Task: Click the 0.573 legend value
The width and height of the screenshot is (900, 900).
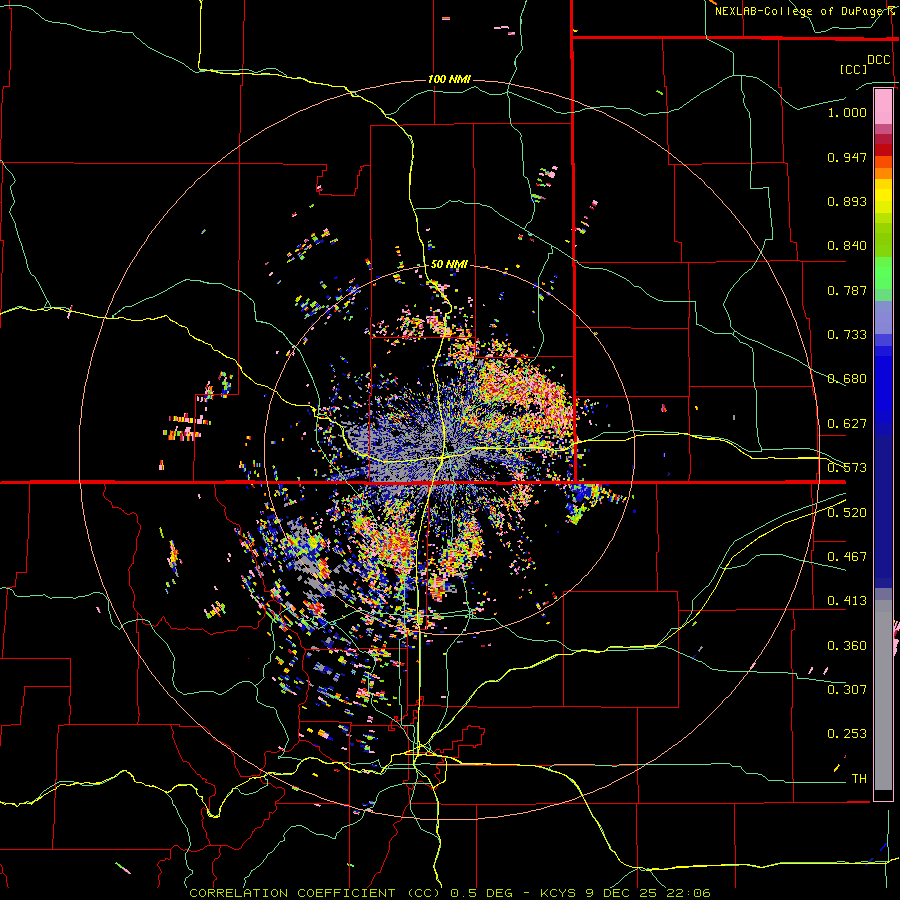Action: pos(847,468)
